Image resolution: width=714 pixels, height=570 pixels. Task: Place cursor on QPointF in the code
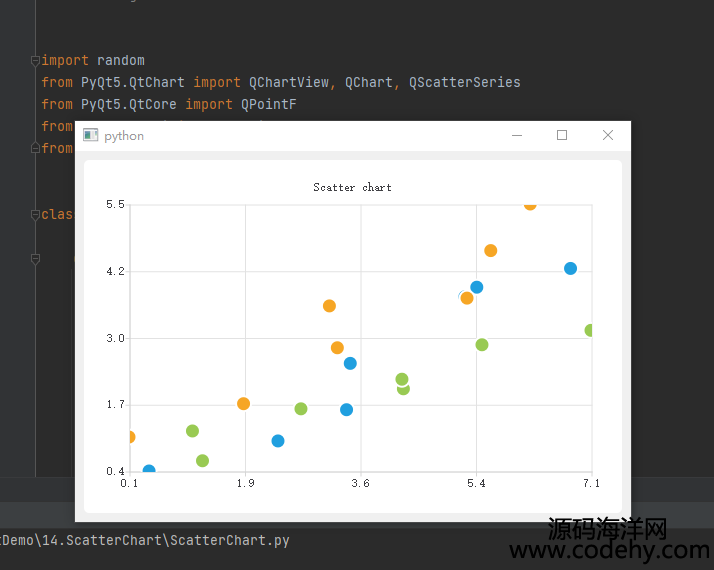click(x=269, y=104)
